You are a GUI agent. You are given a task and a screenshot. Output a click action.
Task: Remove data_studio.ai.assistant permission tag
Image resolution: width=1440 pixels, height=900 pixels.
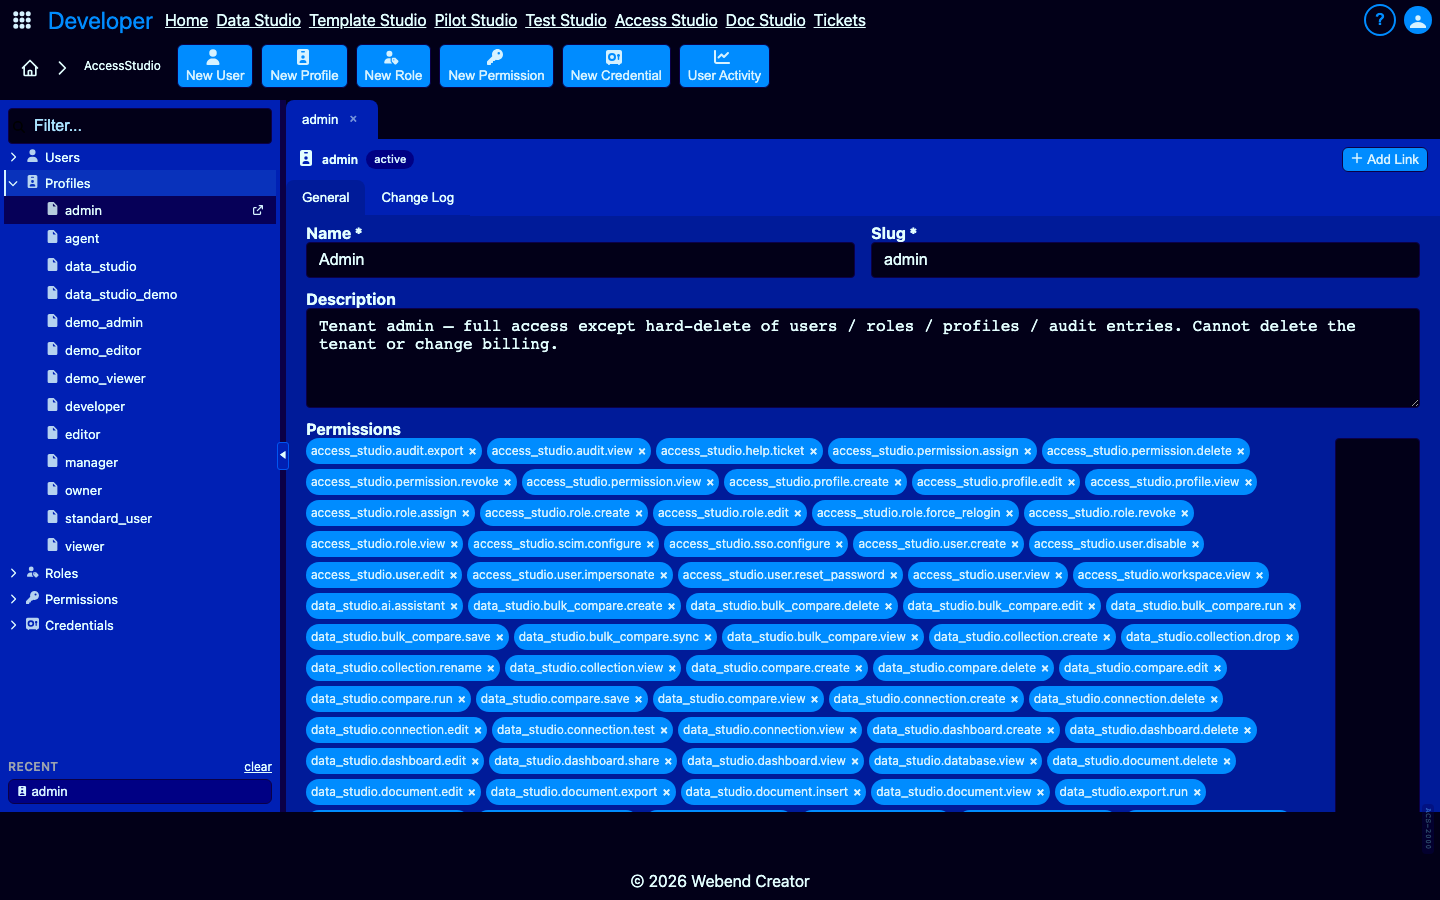454,607
